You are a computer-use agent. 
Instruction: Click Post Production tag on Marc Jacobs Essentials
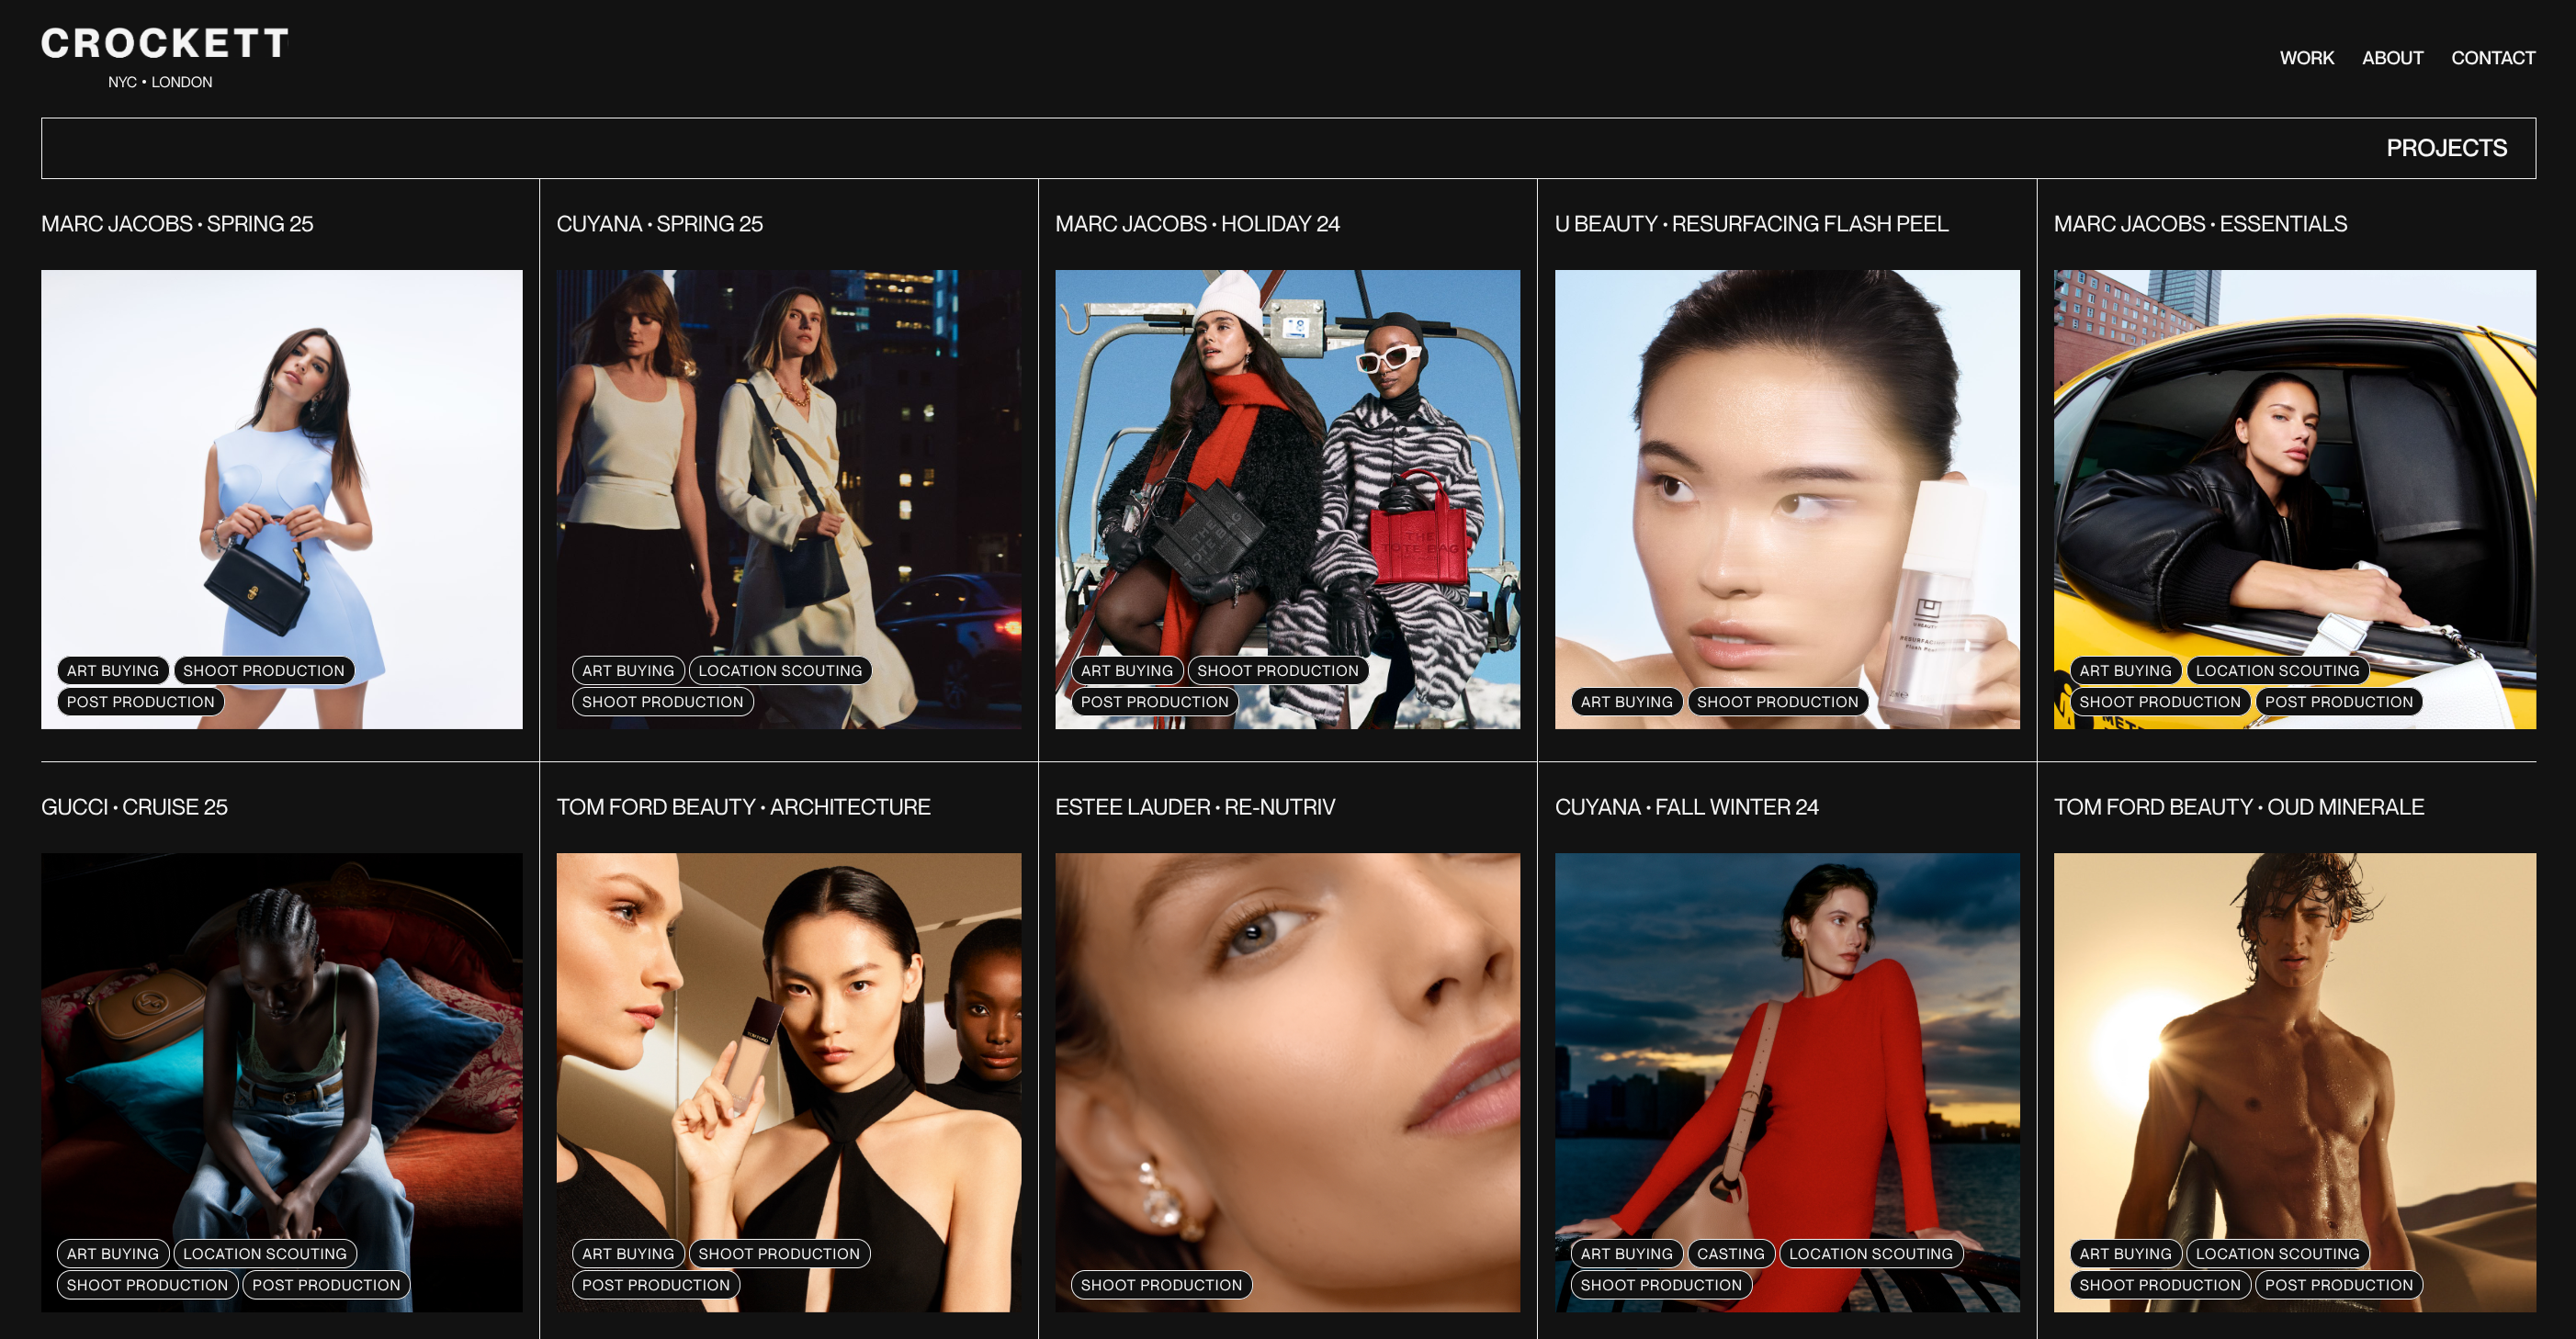(2339, 702)
